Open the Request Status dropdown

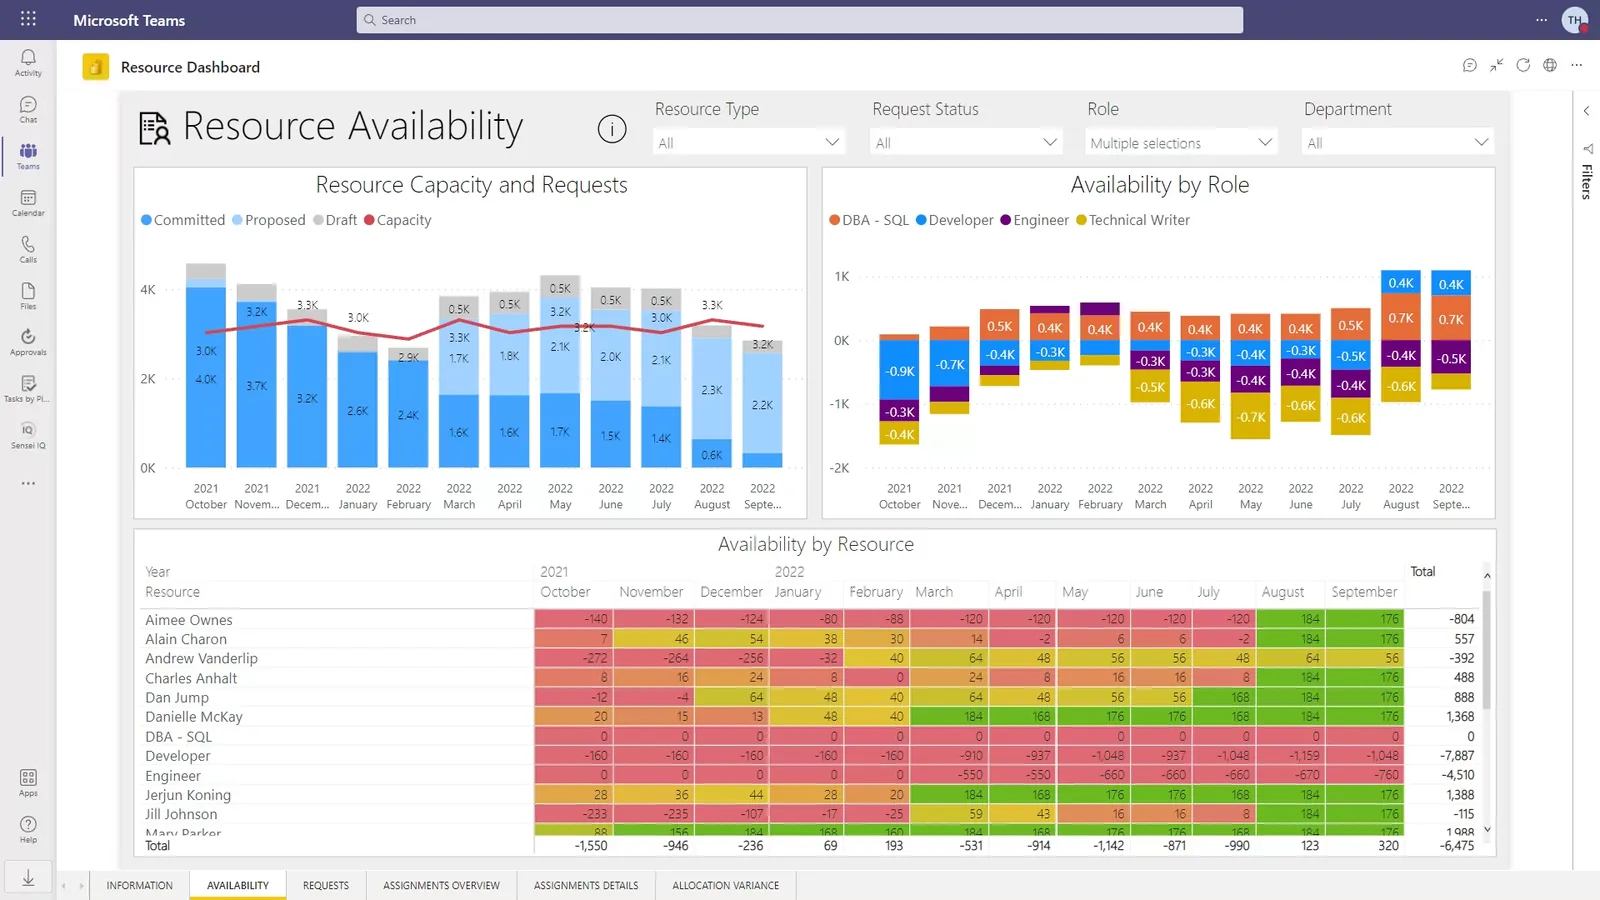966,143
